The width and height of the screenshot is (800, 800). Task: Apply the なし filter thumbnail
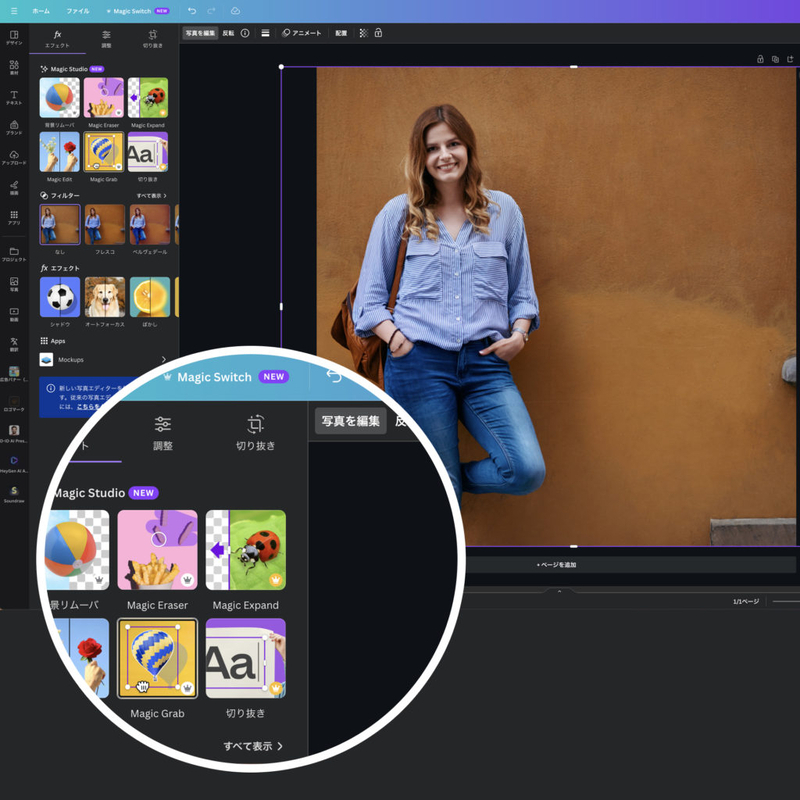click(60, 224)
